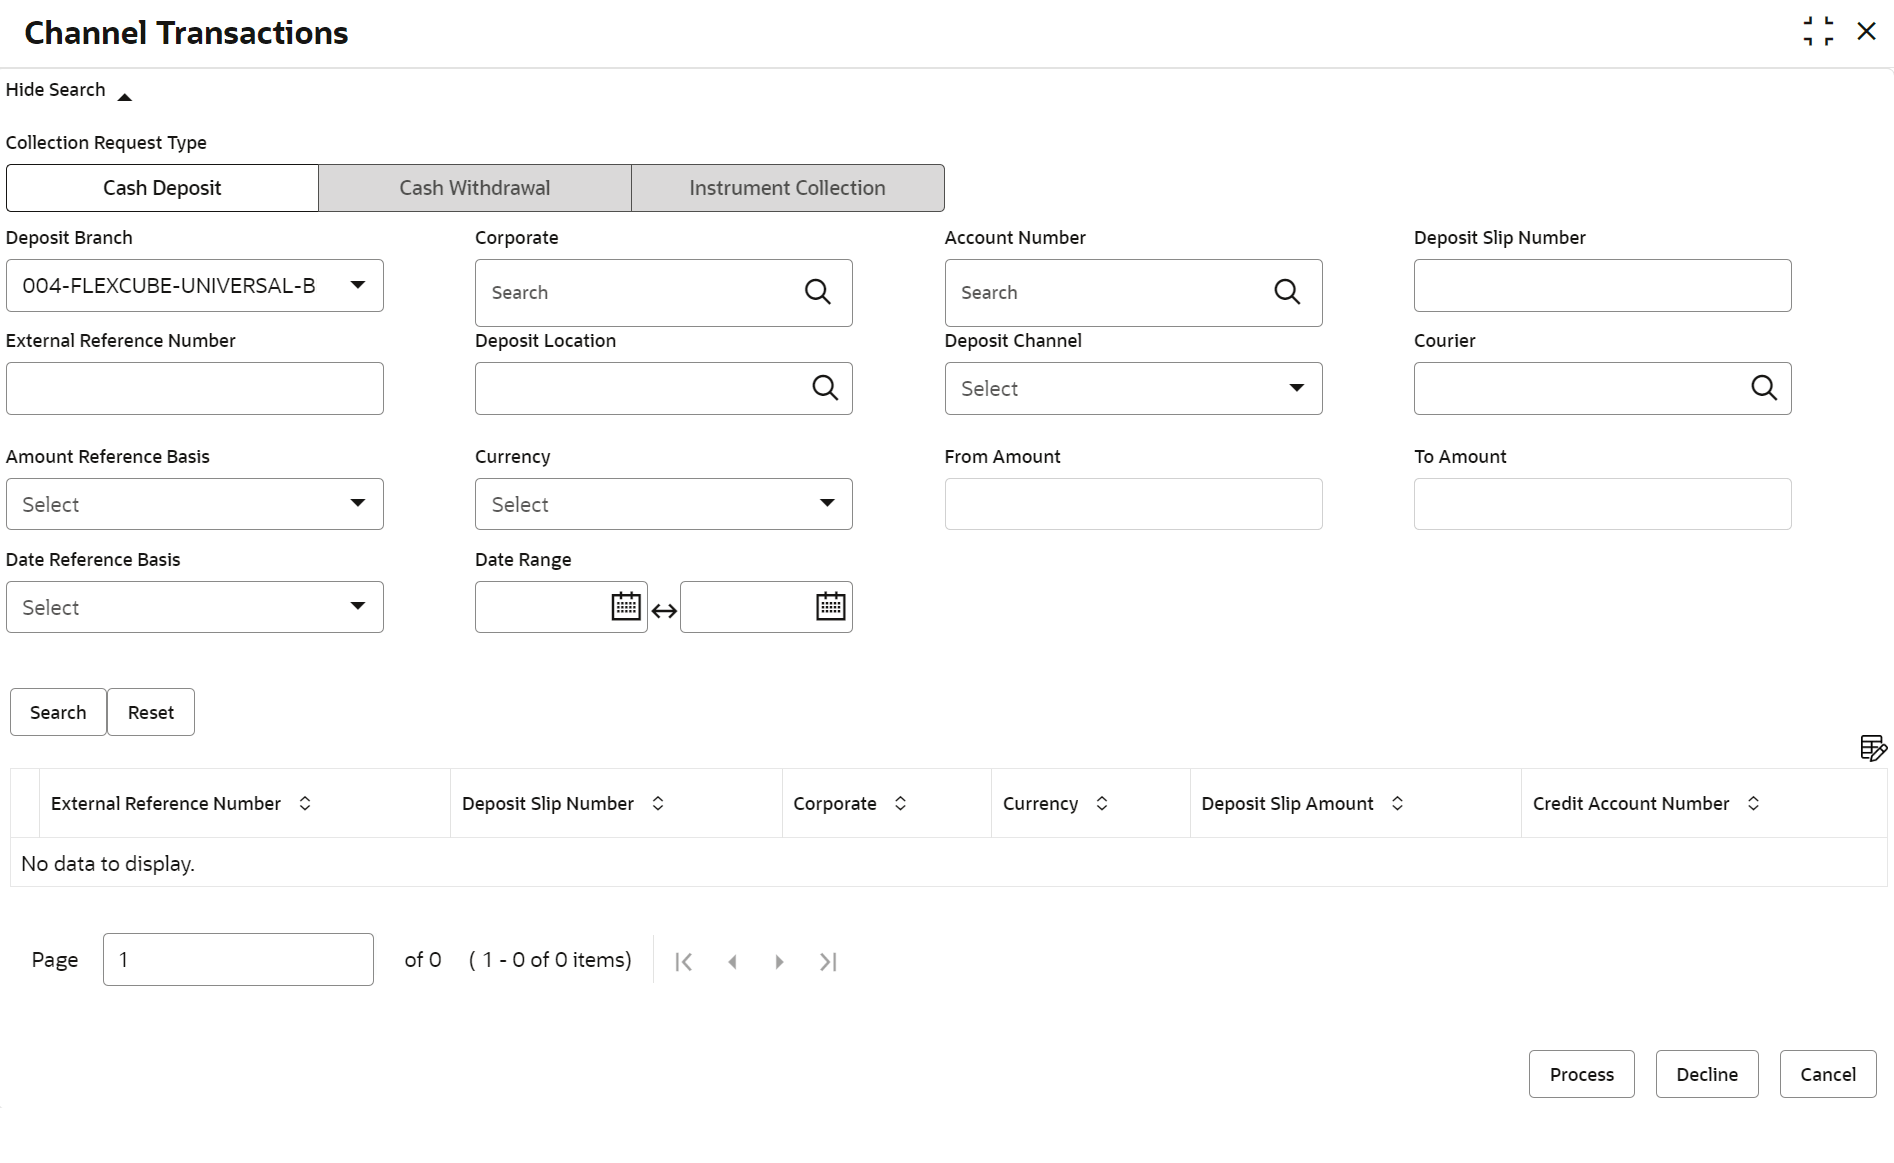Switch to Instrument Collection request type

(787, 188)
